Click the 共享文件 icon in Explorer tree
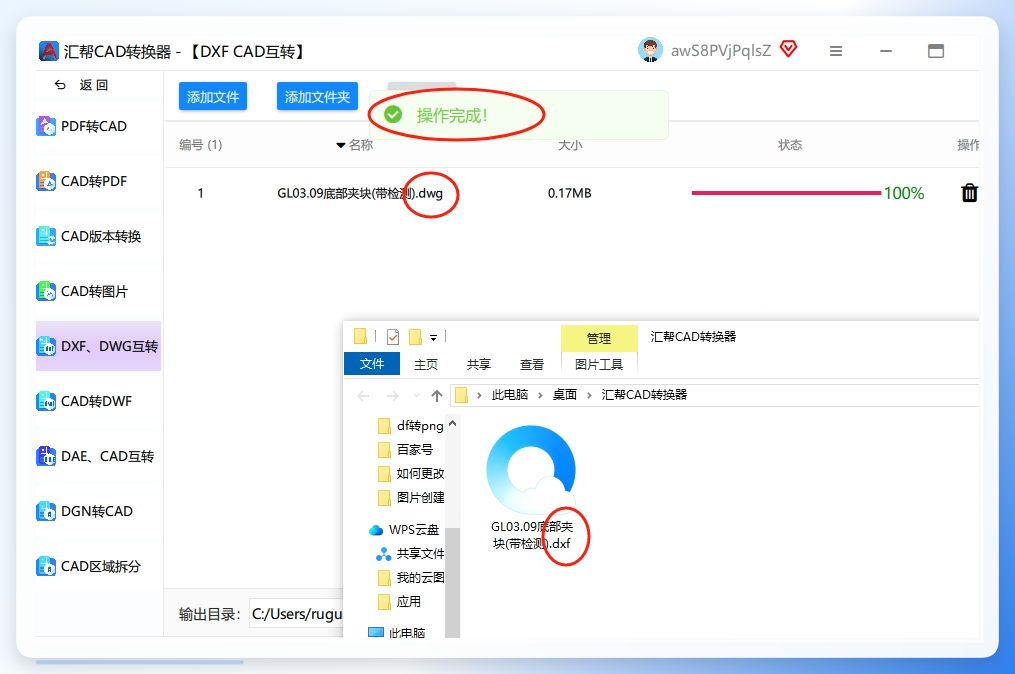Screen dimensions: 1015x674 tap(383, 554)
